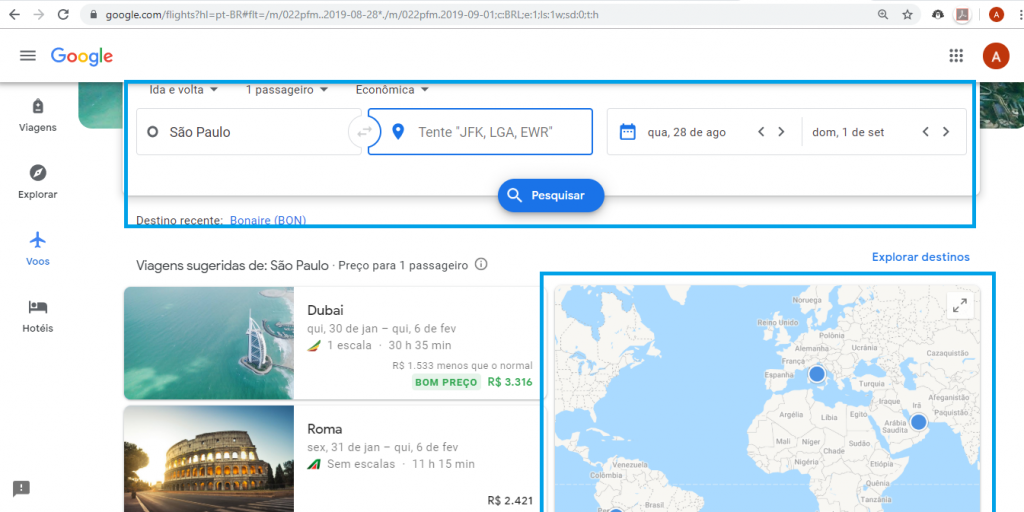Go back in the browser
Screen dimensions: 1024x512
tap(14, 14)
